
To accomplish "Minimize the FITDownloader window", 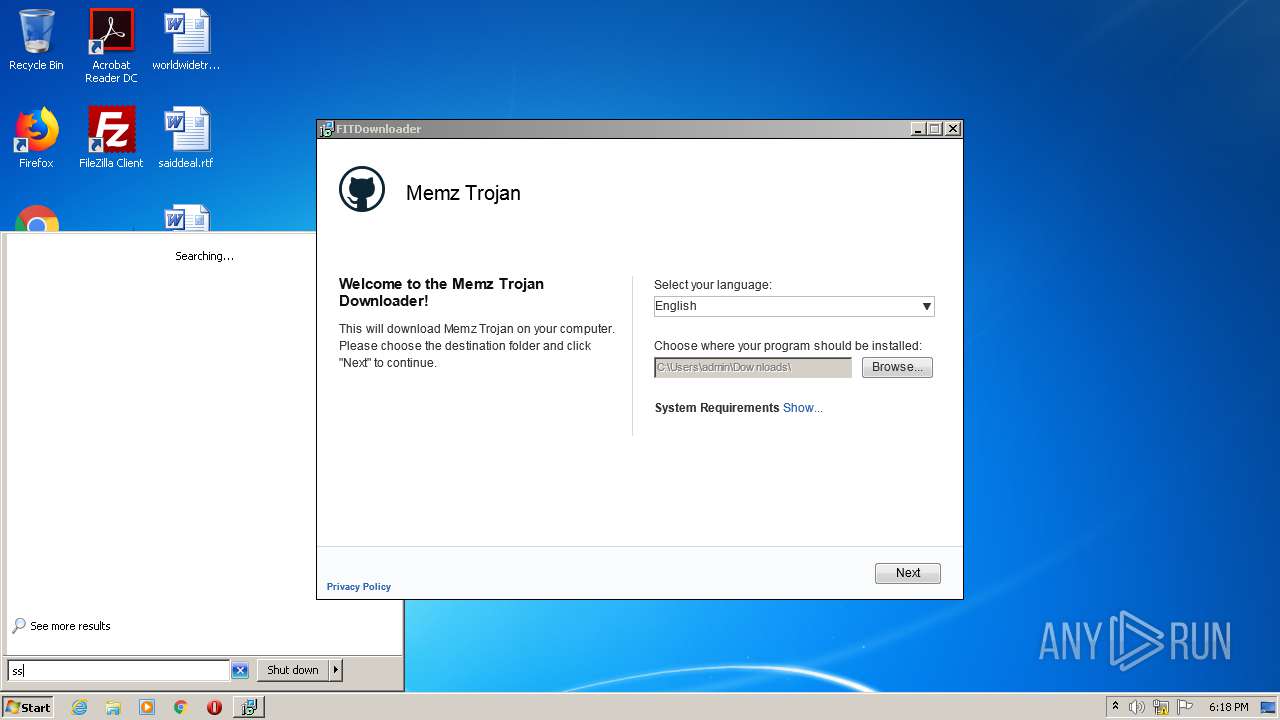I will pyautogui.click(x=918, y=129).
